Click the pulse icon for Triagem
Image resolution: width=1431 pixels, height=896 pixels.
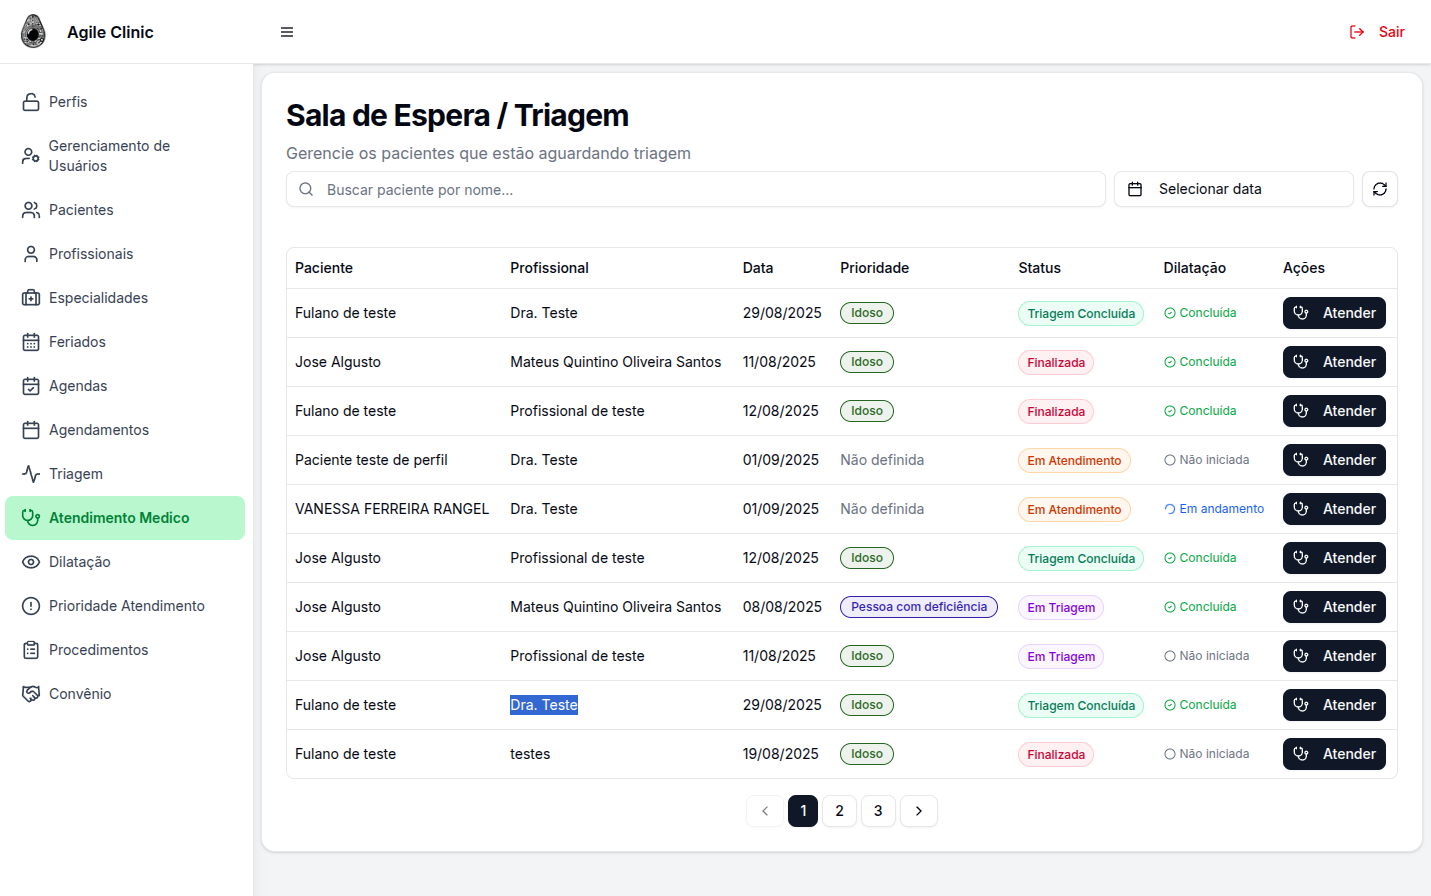[31, 474]
